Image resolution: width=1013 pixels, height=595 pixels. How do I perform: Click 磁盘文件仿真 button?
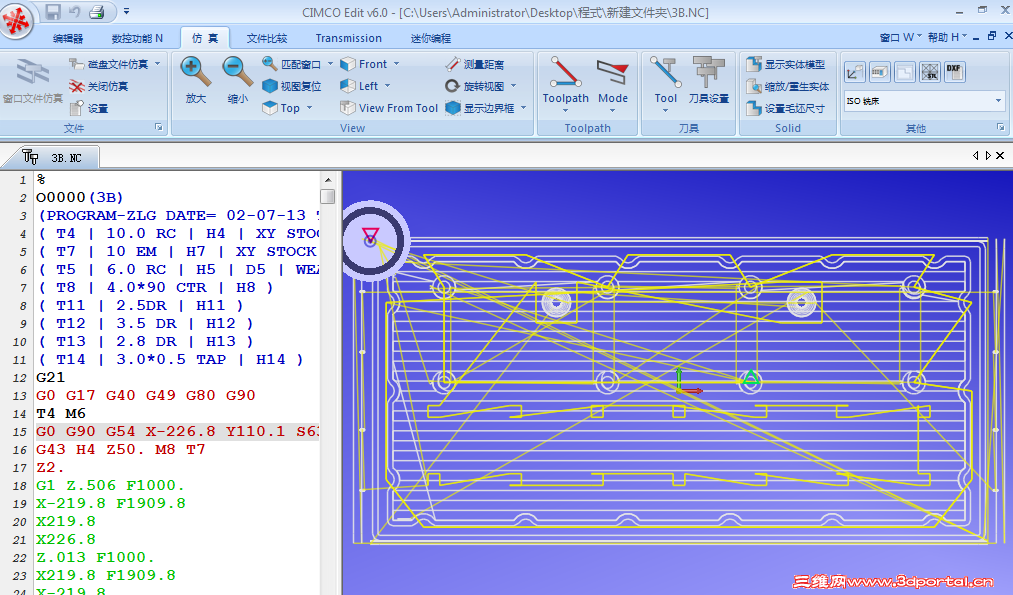[x=109, y=64]
